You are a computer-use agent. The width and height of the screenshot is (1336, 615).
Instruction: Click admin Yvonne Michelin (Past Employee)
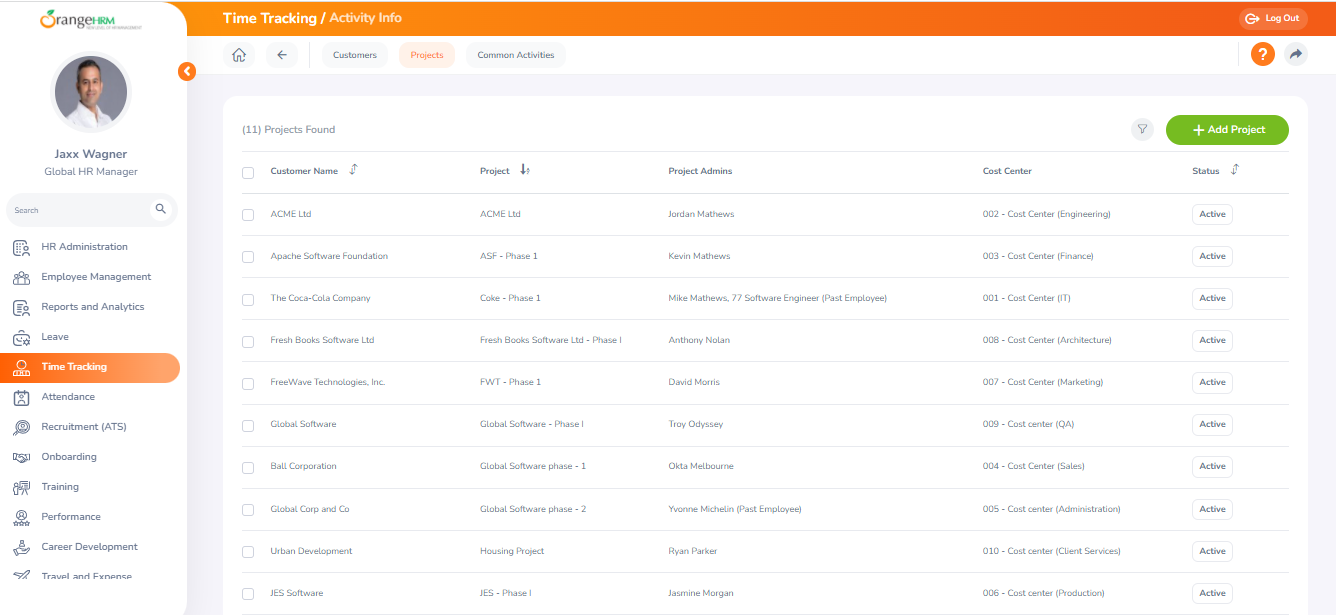735,509
